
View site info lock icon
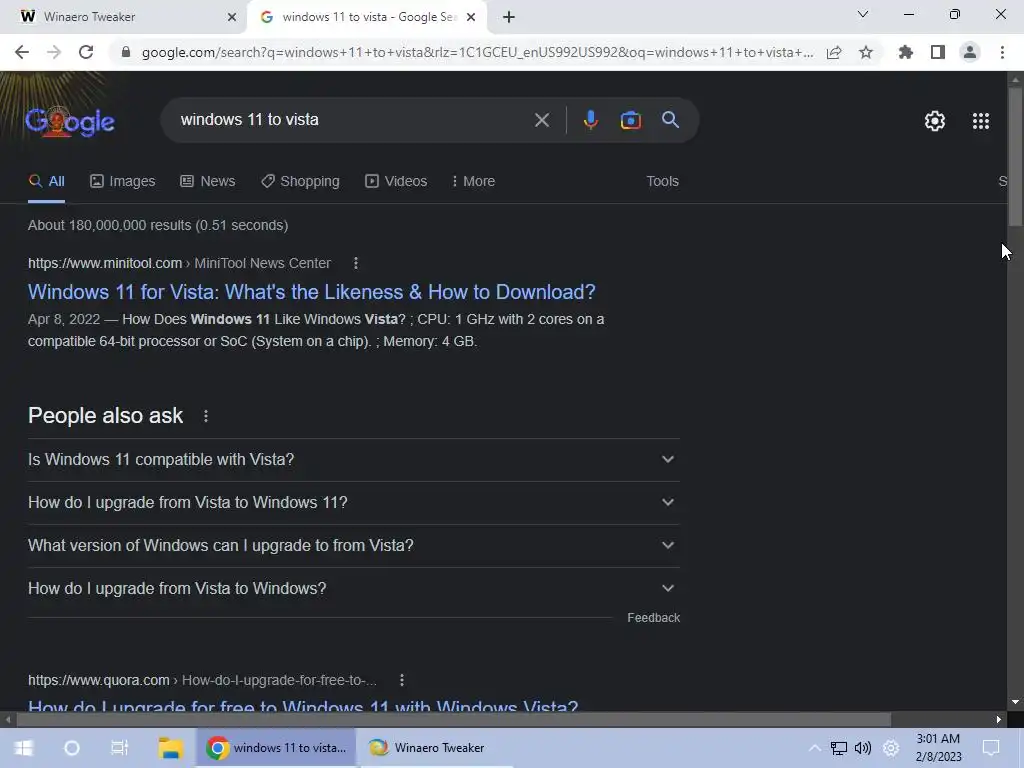coord(126,52)
